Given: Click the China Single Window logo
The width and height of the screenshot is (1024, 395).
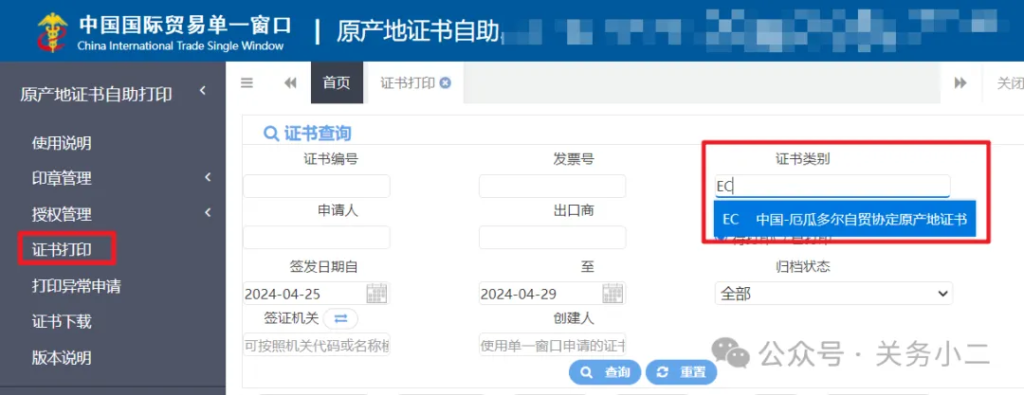Looking at the screenshot, I should pyautogui.click(x=52, y=31).
